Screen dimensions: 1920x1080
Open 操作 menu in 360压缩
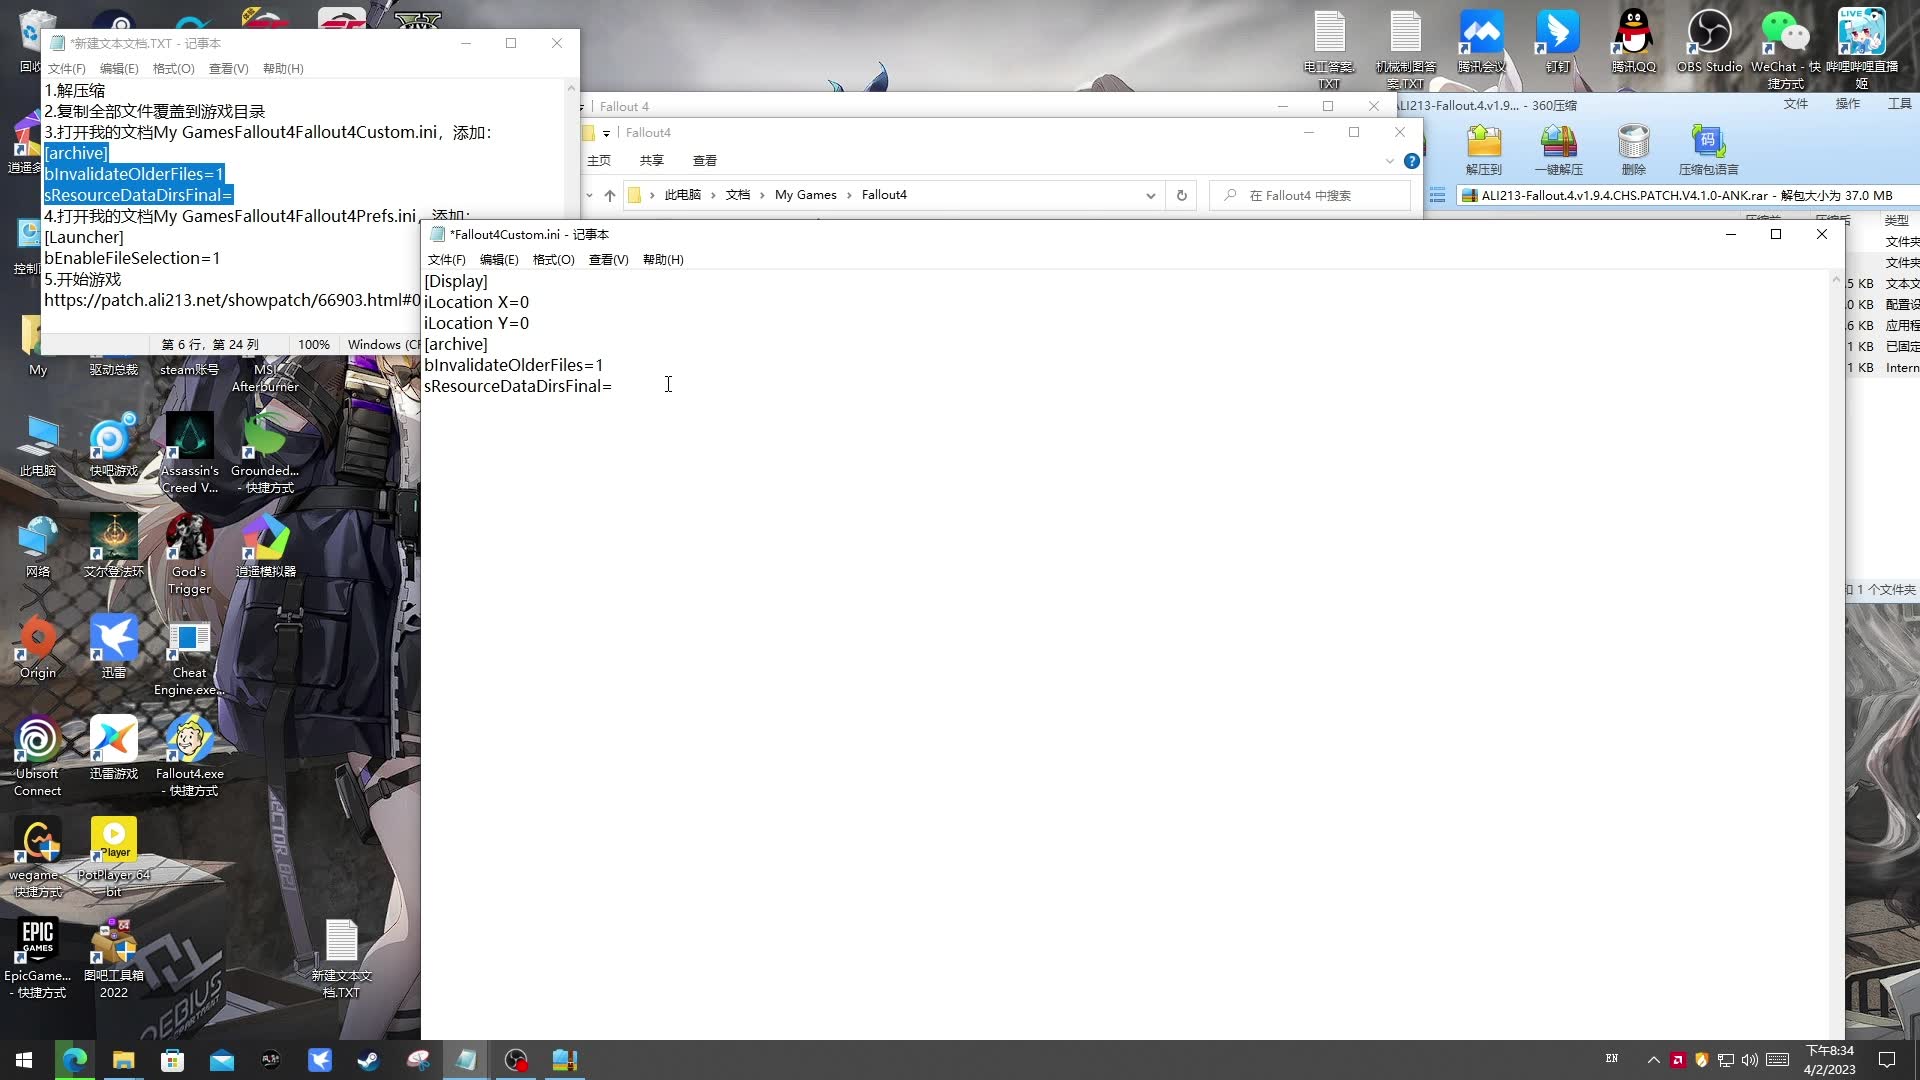(1848, 104)
